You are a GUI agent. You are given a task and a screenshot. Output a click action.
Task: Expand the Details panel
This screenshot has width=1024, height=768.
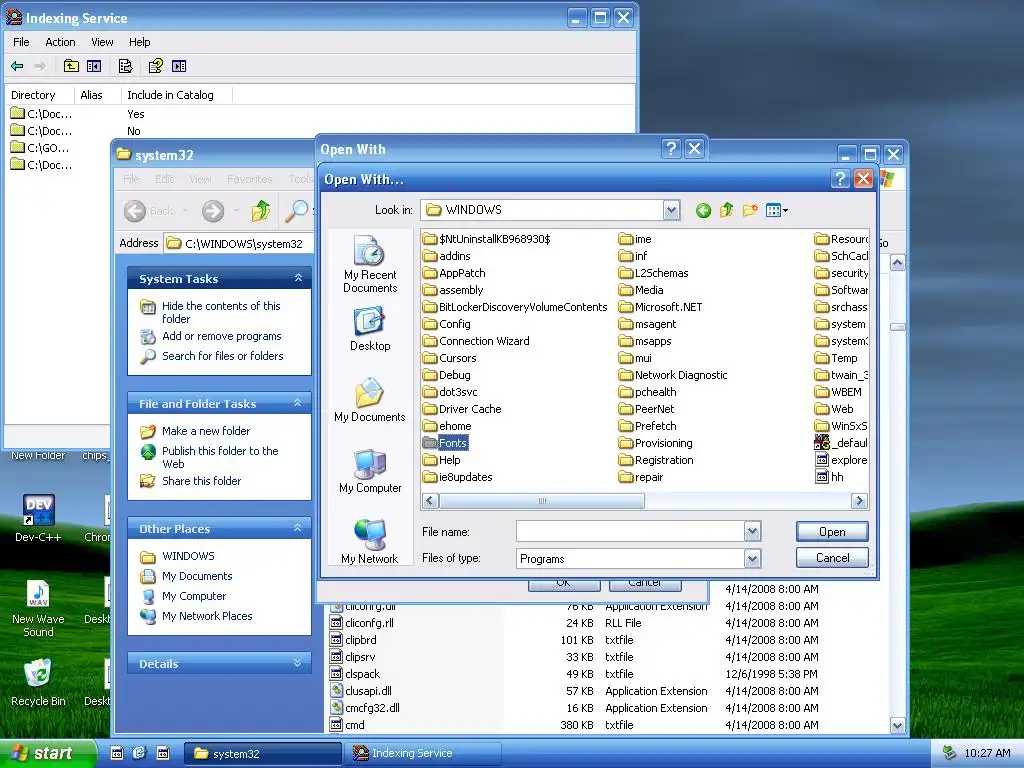click(x=298, y=663)
